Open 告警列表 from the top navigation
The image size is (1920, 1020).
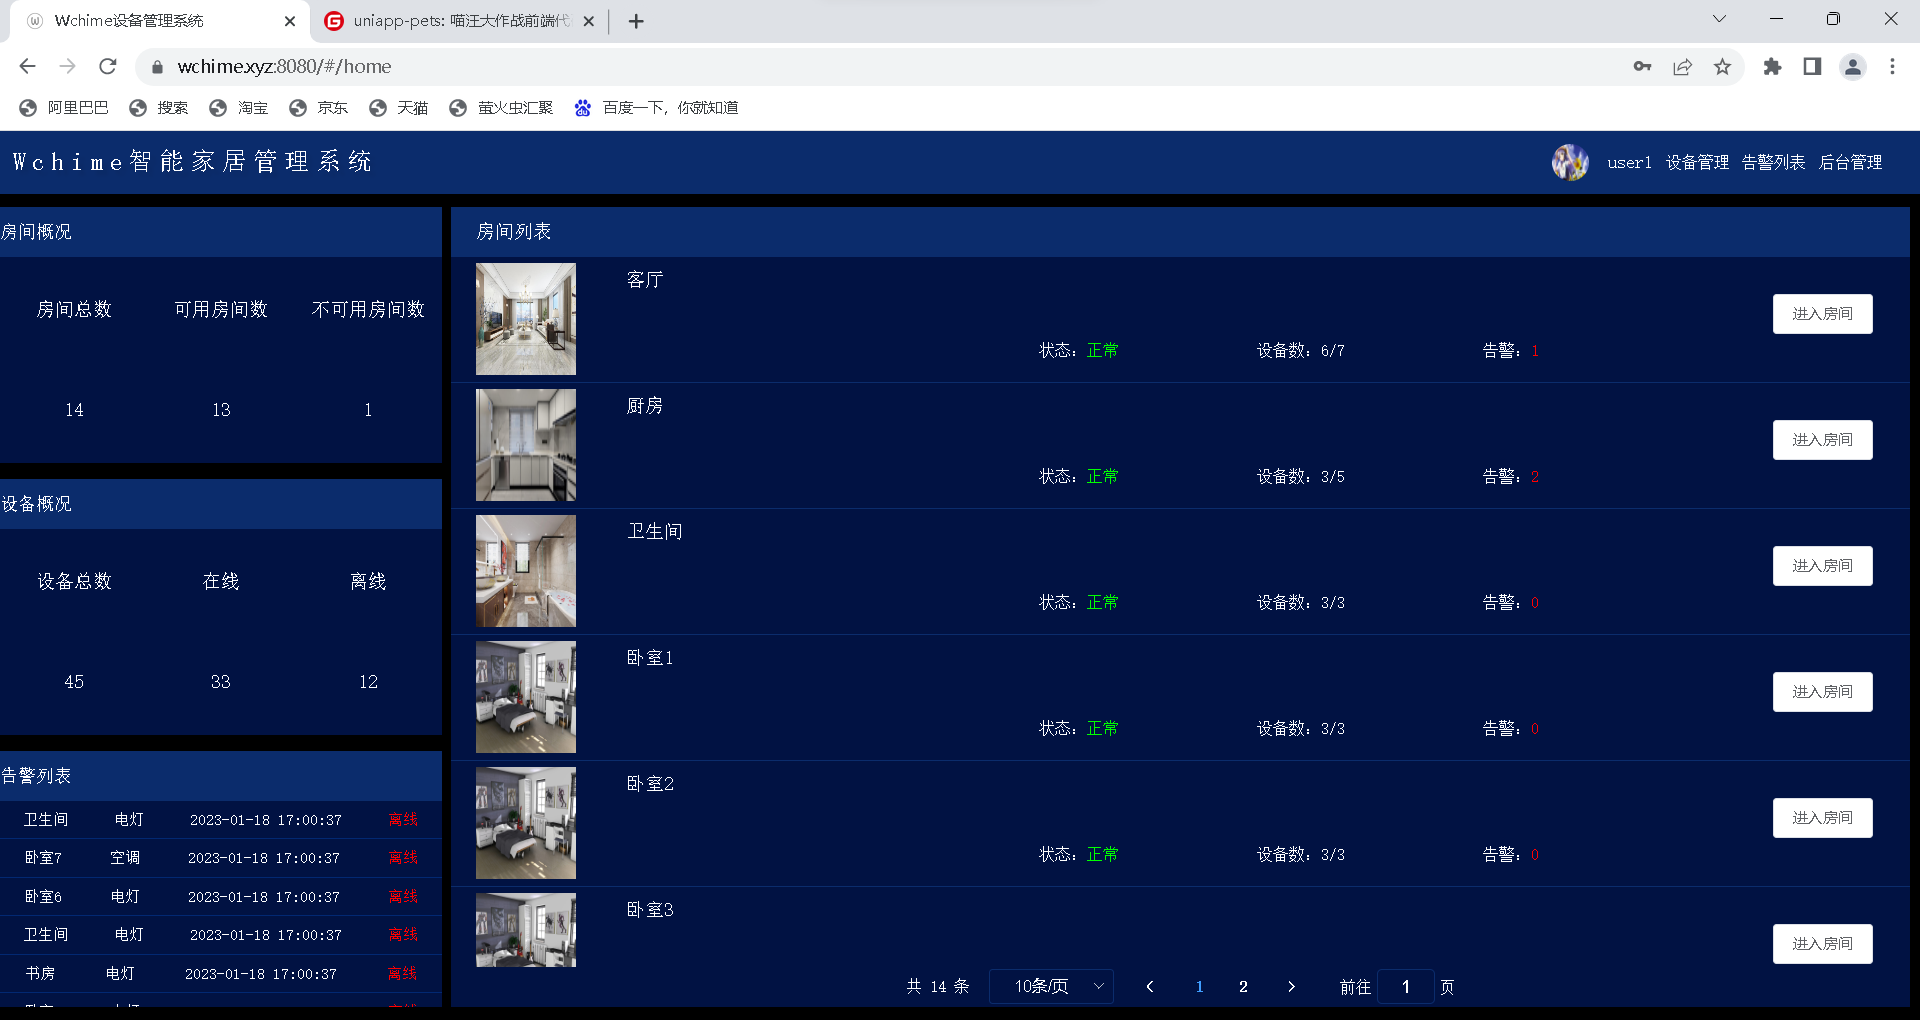(x=1773, y=163)
